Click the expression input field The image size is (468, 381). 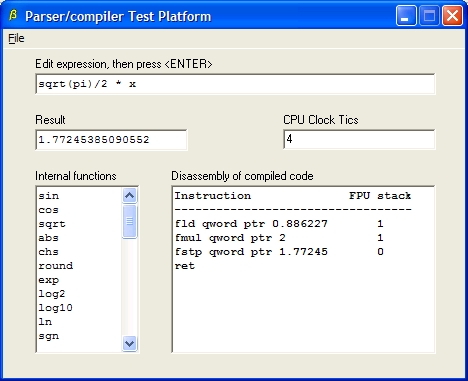235,84
